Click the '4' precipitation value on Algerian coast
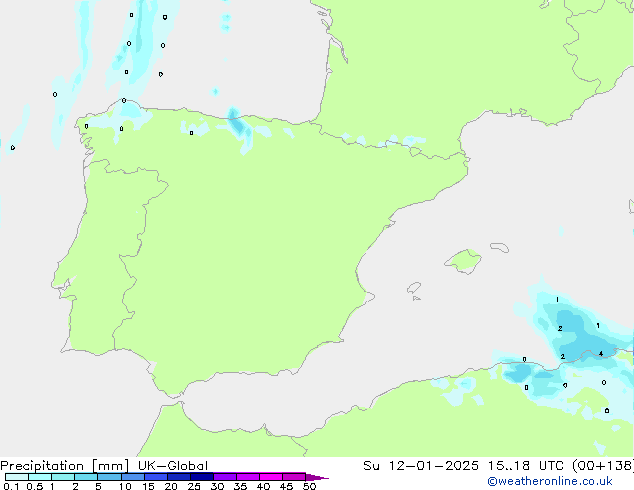Viewport: 634px width, 490px height. 601,354
